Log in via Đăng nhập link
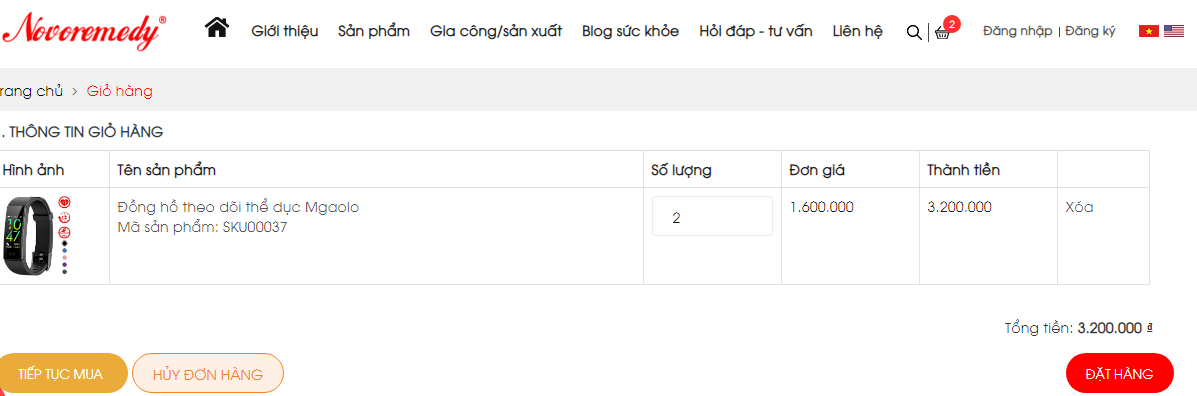Image resolution: width=1197 pixels, height=396 pixels. click(1018, 31)
